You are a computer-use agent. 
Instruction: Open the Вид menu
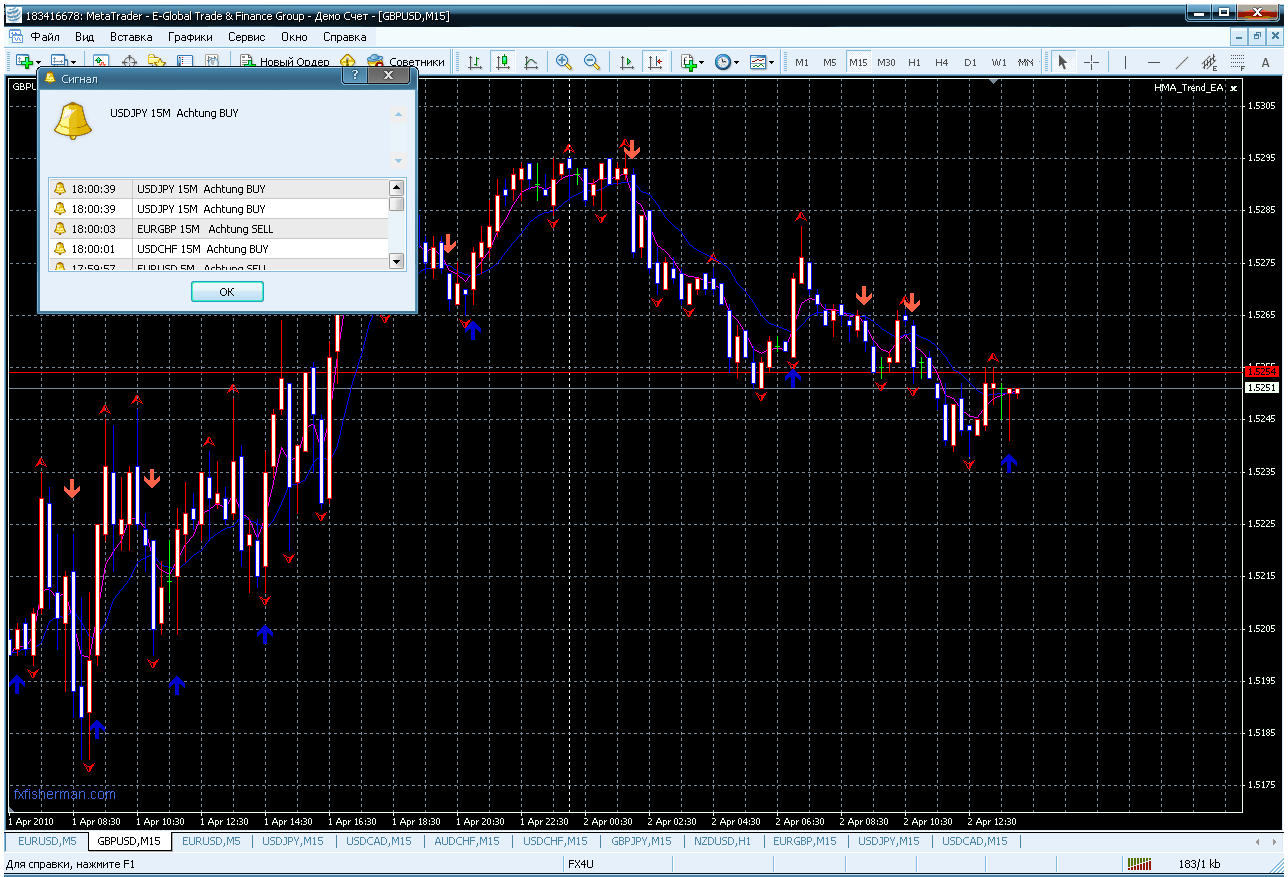pyautogui.click(x=85, y=37)
